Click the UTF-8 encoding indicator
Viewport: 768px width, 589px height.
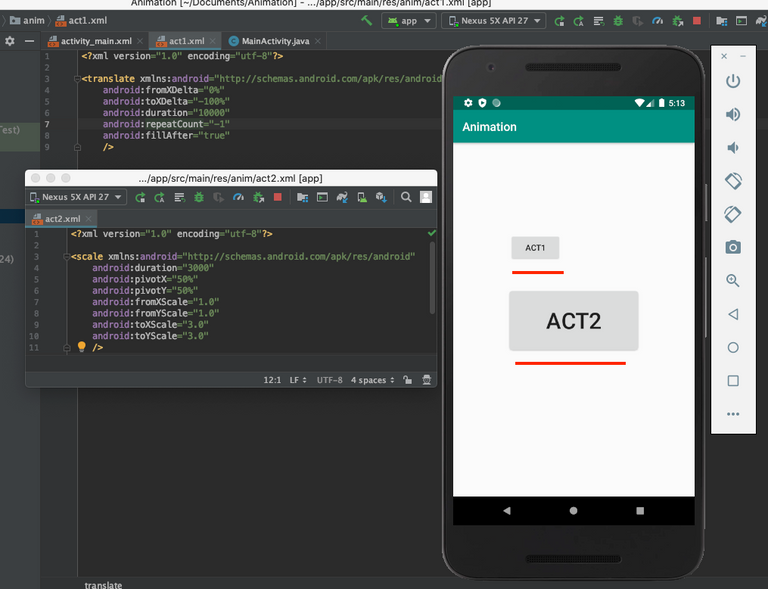329,380
